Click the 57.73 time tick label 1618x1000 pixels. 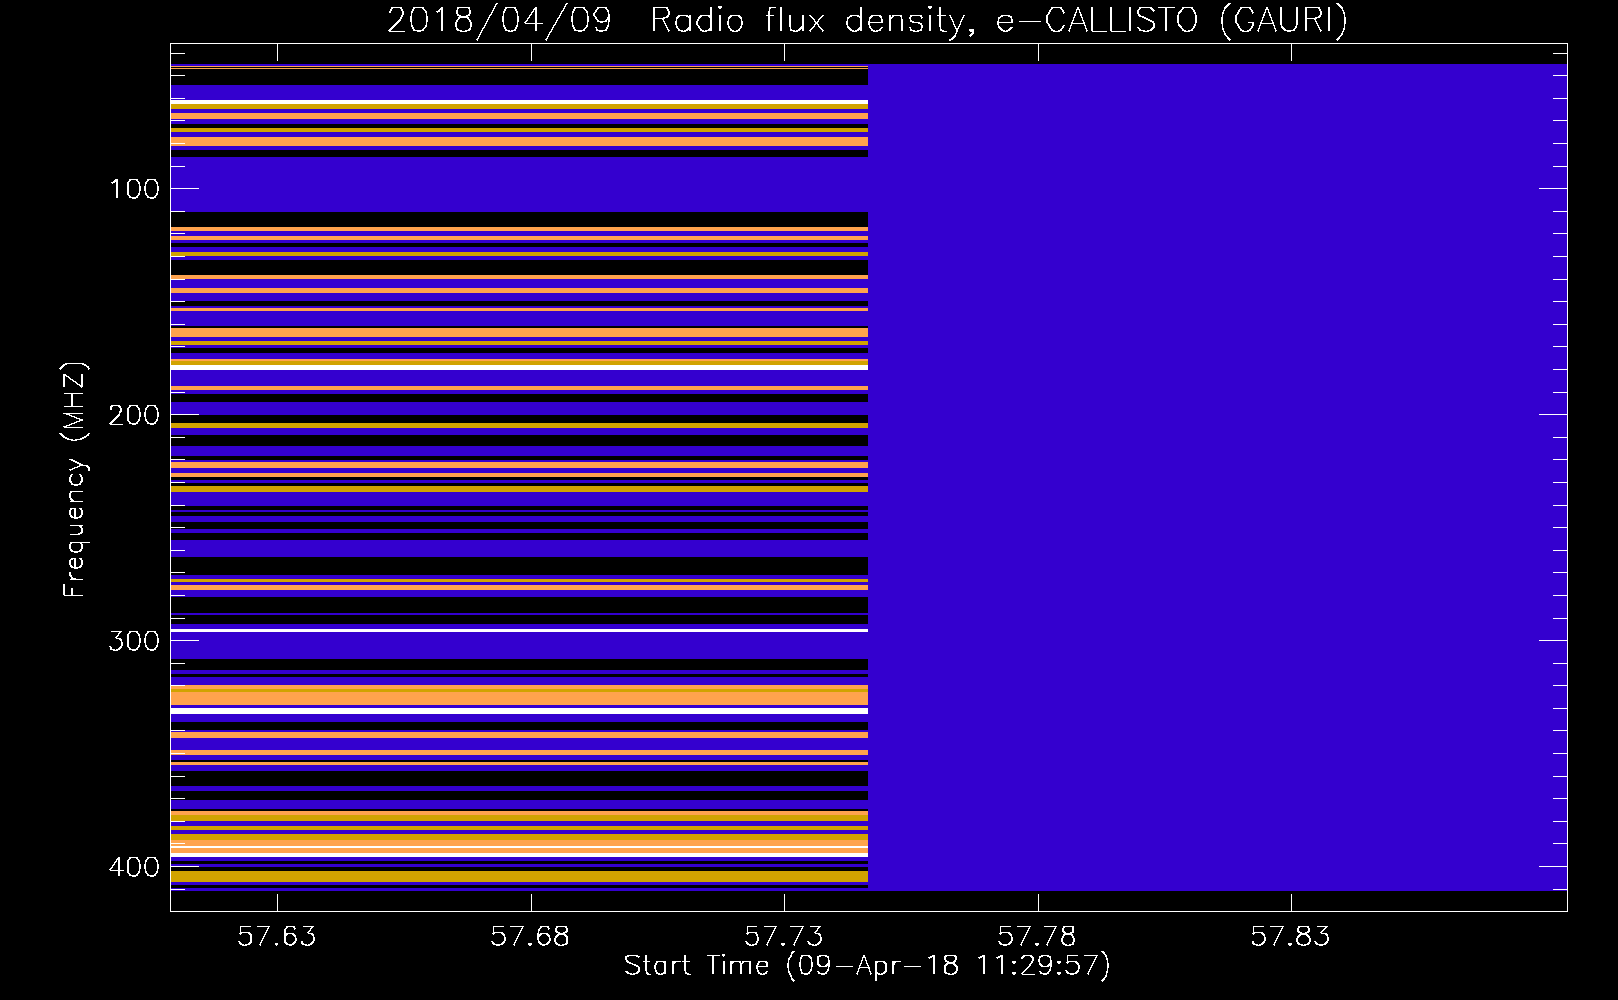[784, 936]
